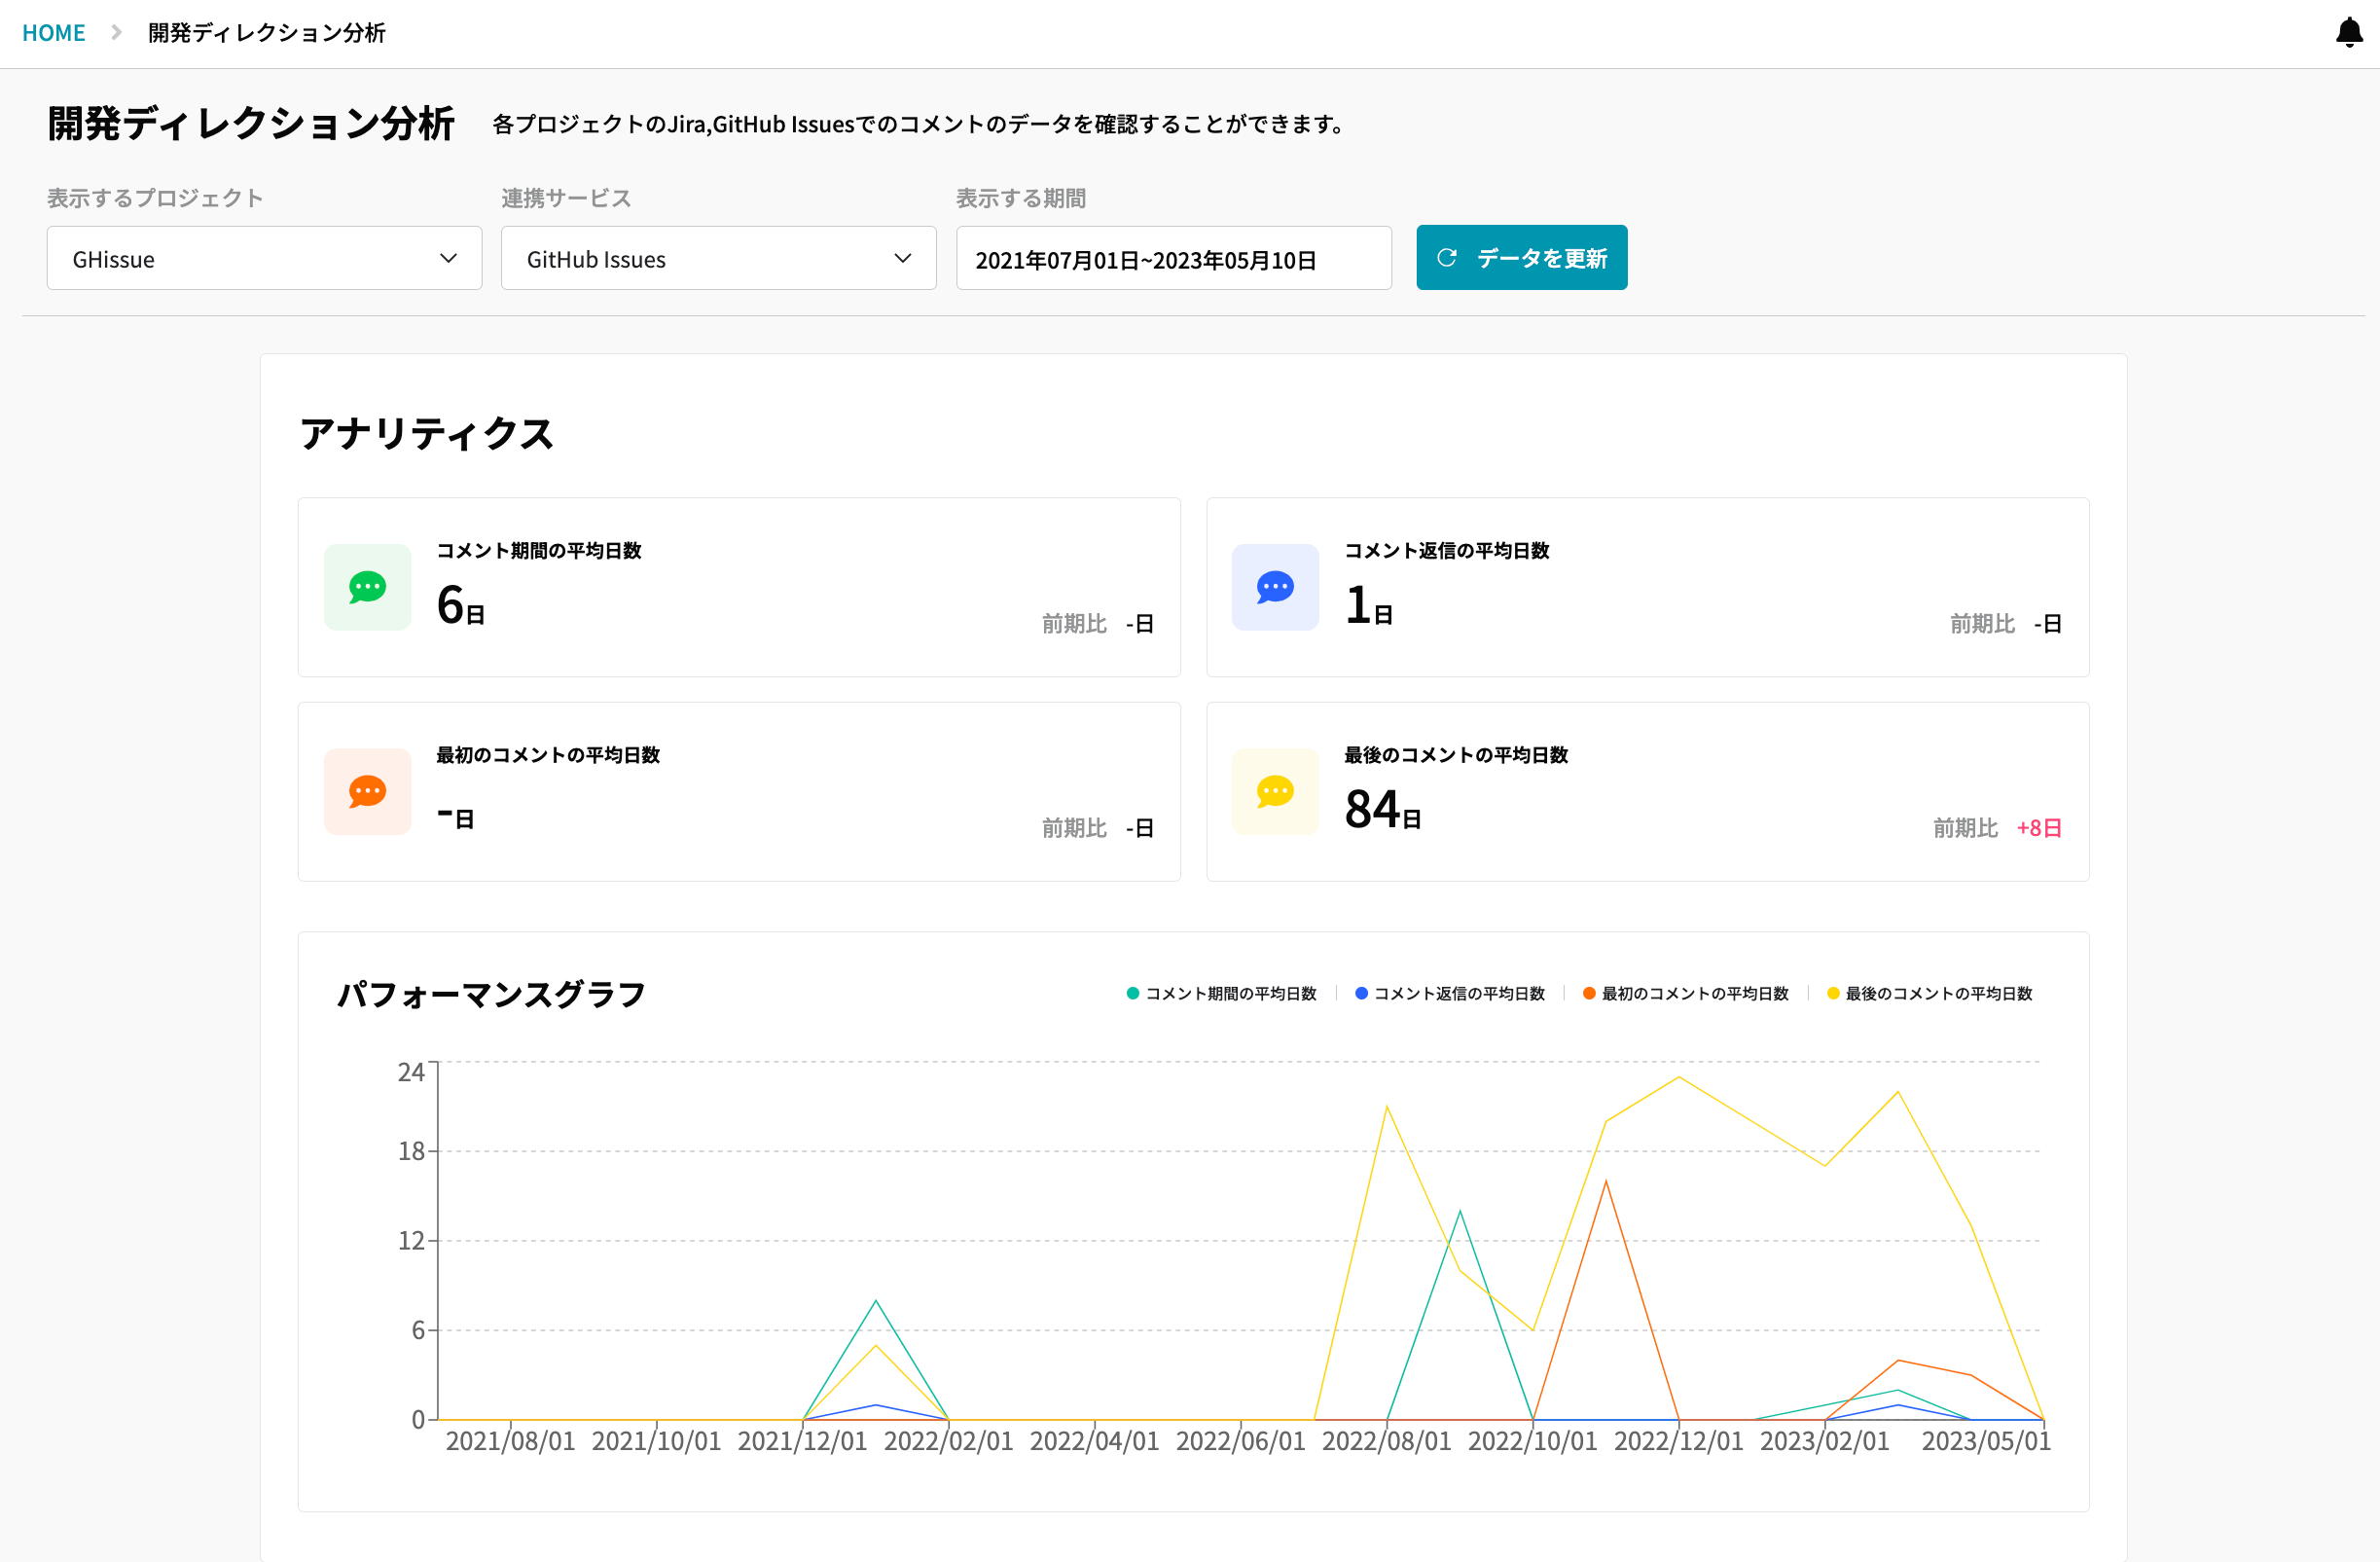Toggle コメント期間の平均日数 legend series
The image size is (2380, 1562).
tap(1221, 993)
